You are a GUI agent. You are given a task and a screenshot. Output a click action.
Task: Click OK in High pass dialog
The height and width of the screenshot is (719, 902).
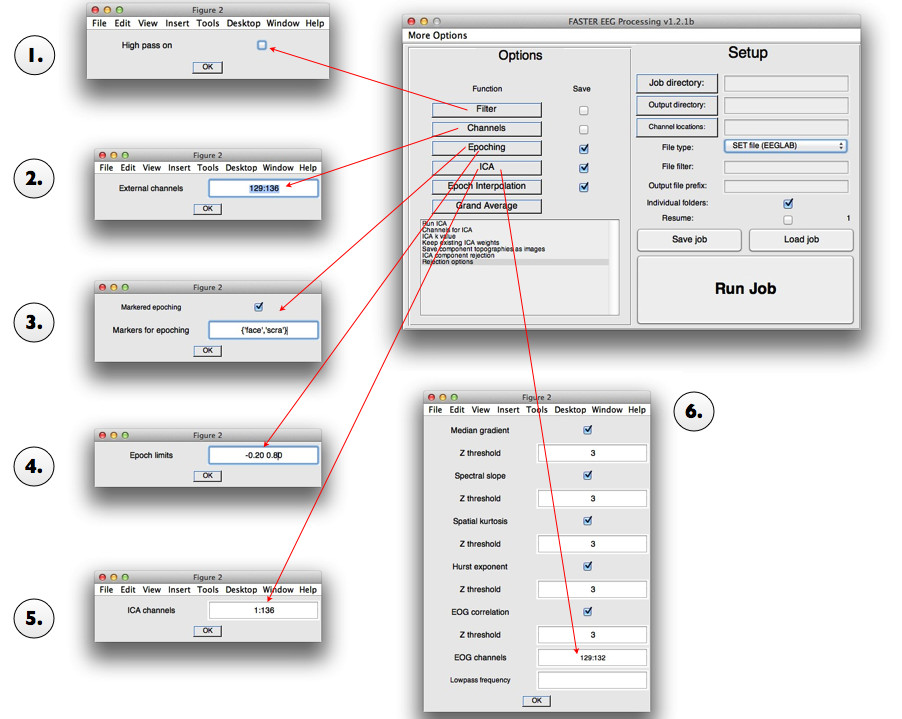click(x=208, y=67)
